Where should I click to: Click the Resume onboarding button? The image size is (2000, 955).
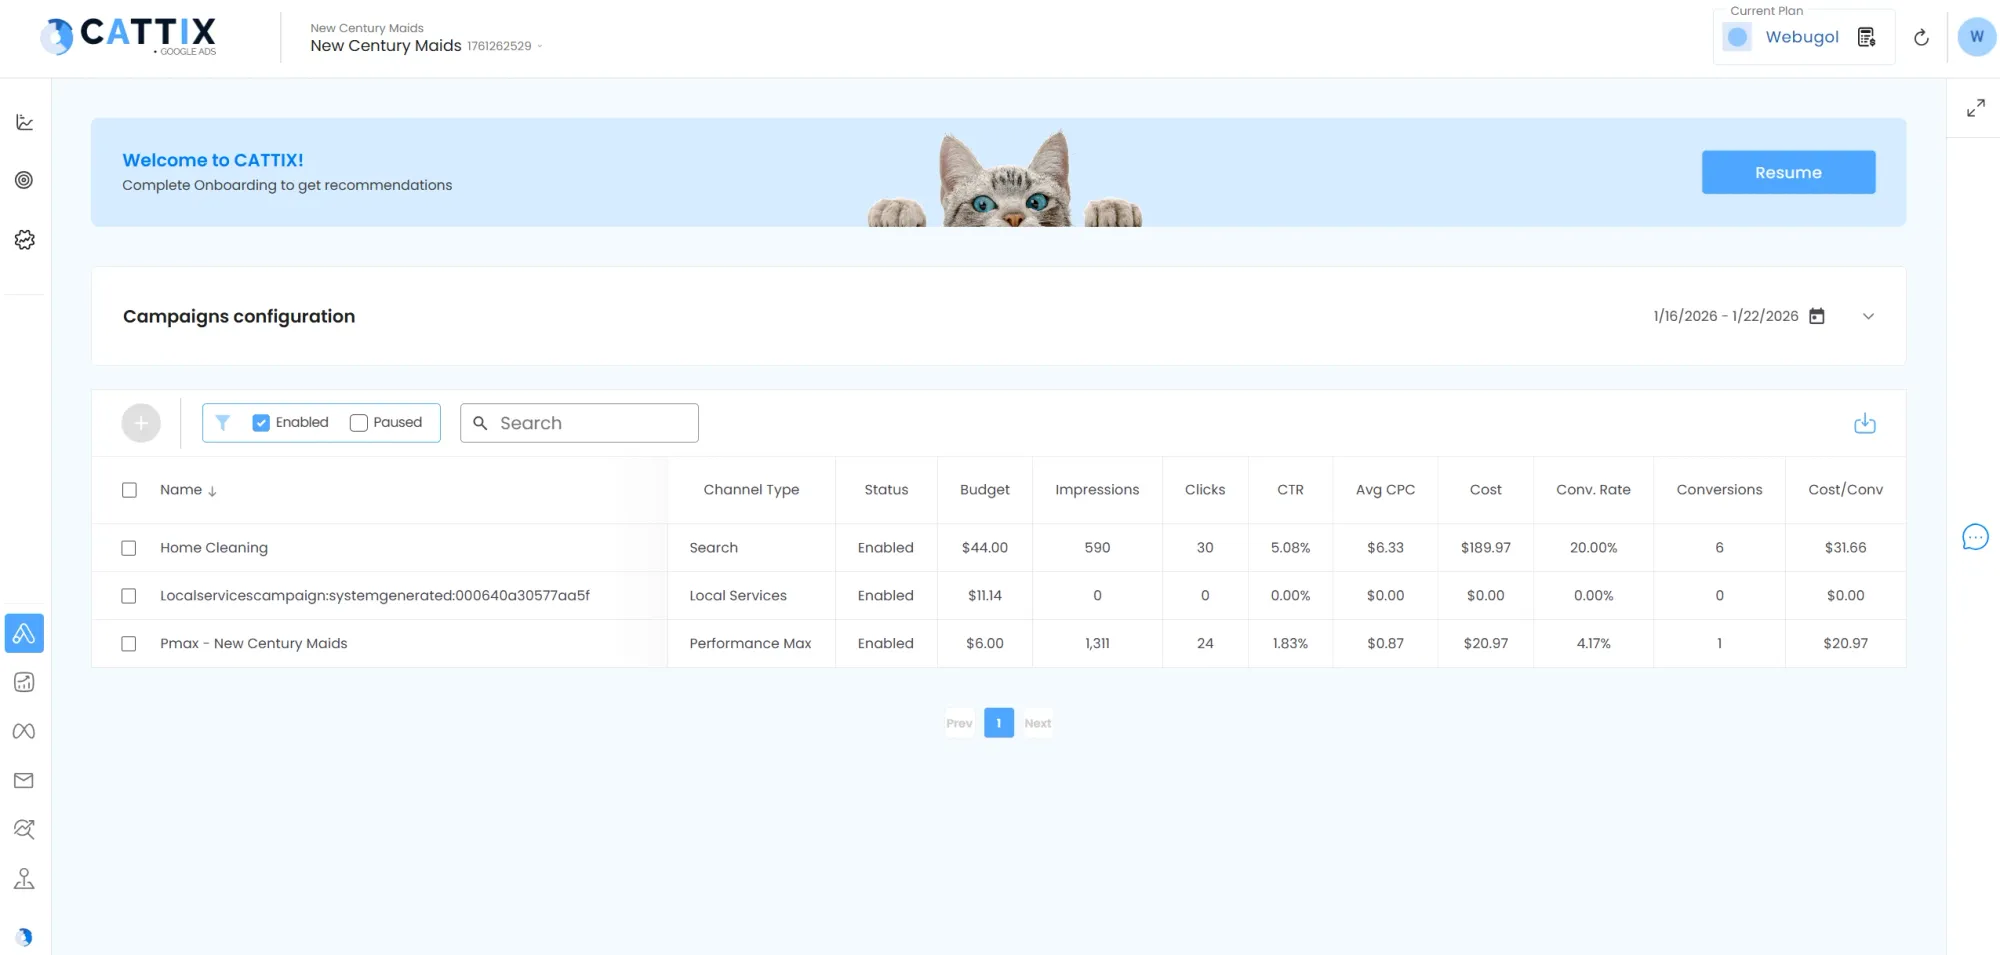pyautogui.click(x=1788, y=172)
